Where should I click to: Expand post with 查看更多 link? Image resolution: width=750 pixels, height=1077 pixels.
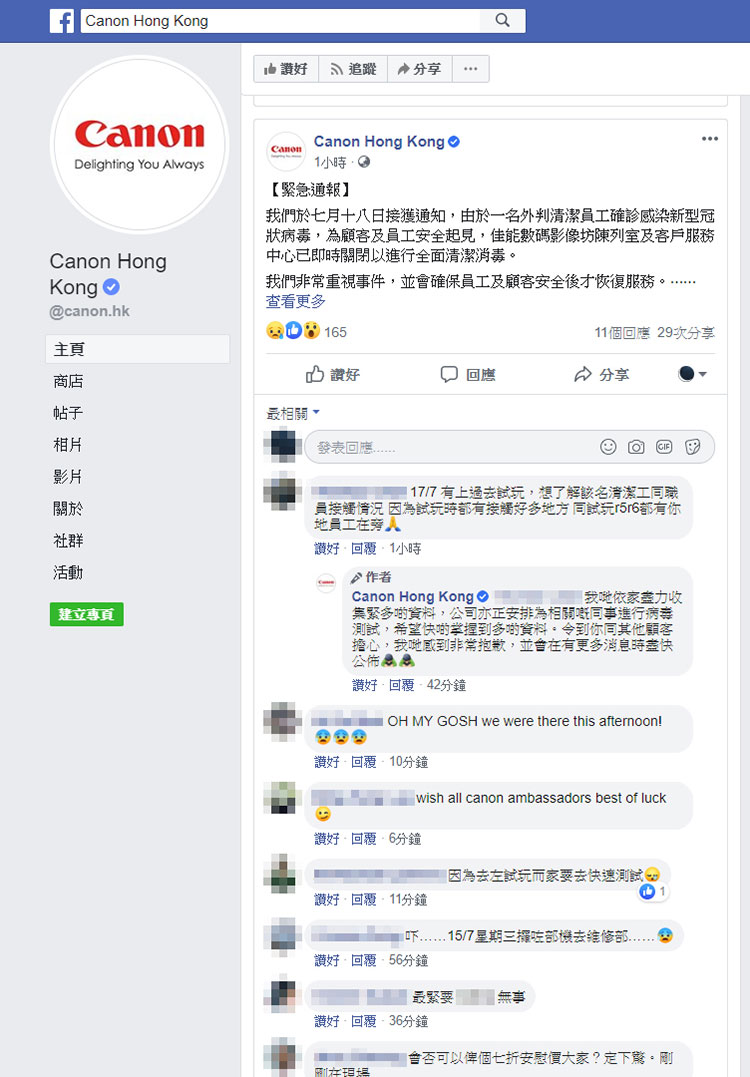(295, 301)
